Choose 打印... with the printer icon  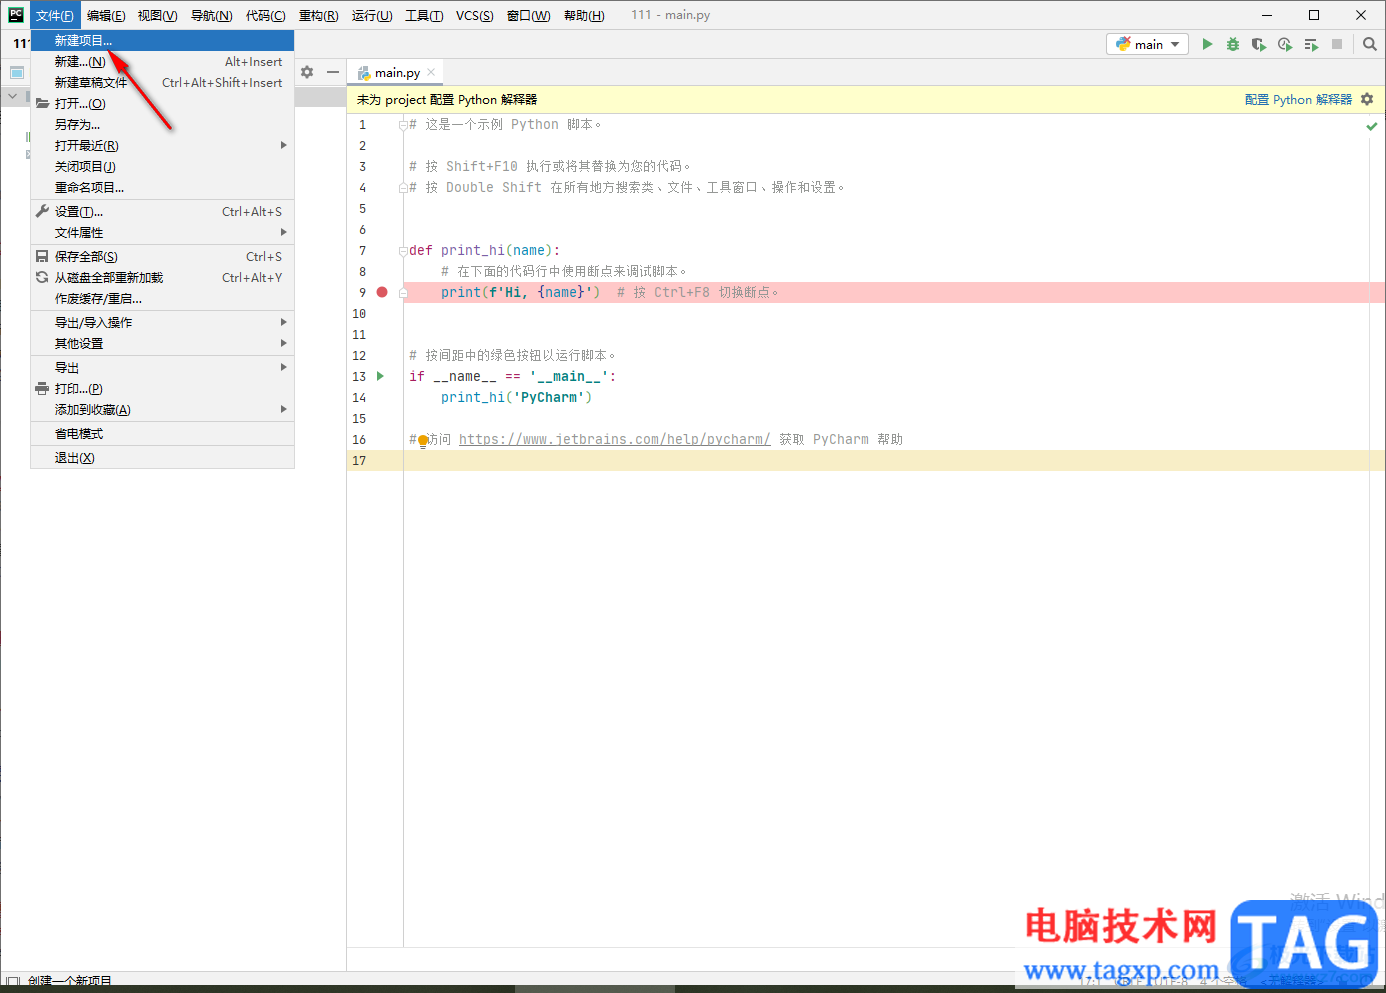coord(162,389)
